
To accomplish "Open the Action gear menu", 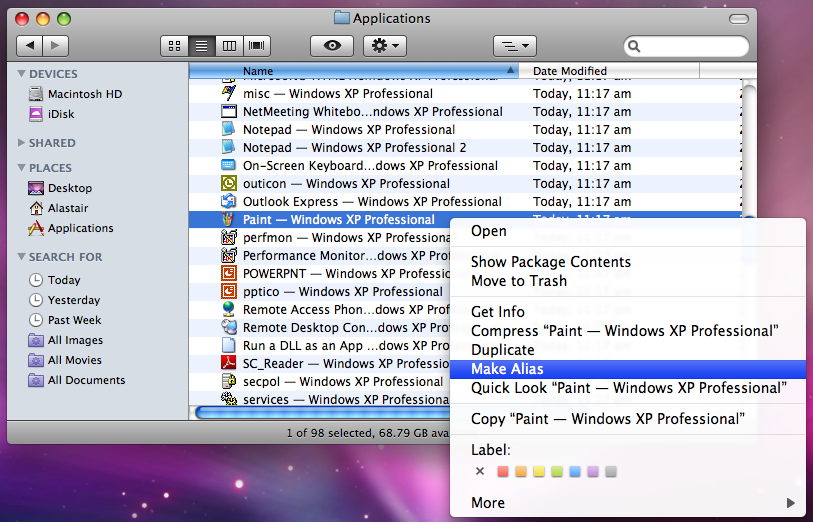I will click(385, 46).
